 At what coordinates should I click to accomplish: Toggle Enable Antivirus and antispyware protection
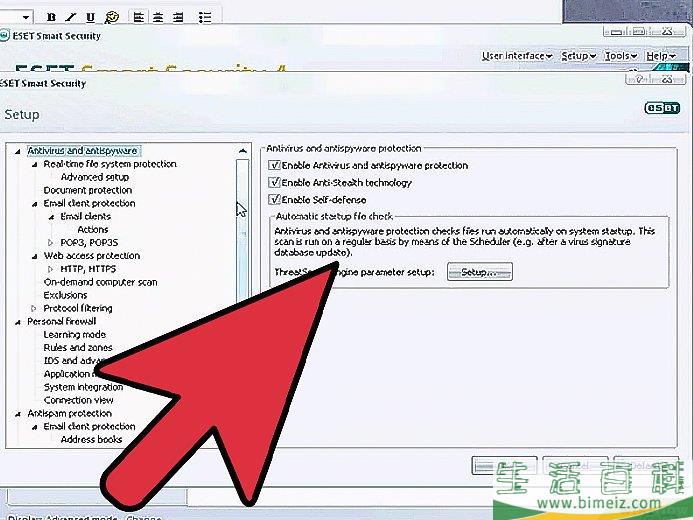coord(274,165)
